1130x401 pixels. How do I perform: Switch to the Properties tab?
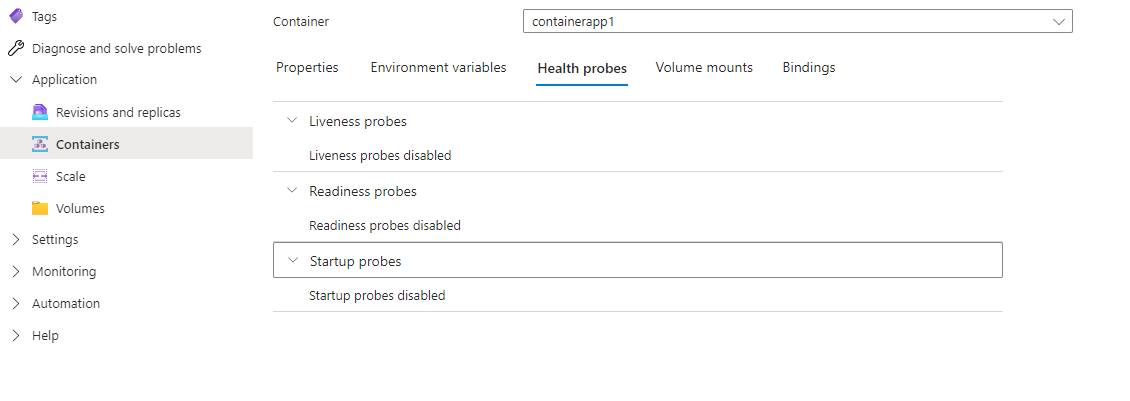pos(307,68)
